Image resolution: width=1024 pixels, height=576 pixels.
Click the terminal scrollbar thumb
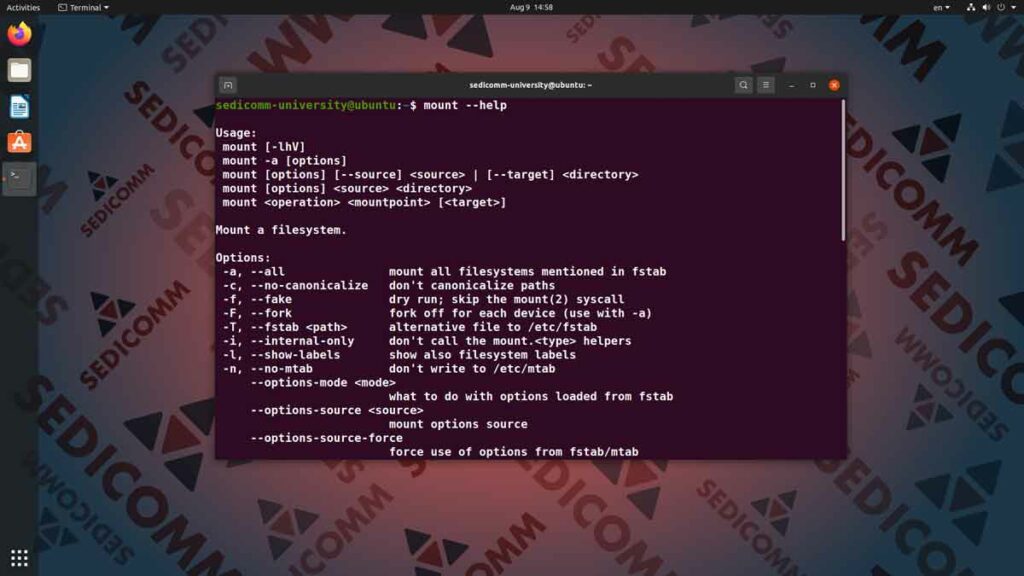[x=843, y=170]
